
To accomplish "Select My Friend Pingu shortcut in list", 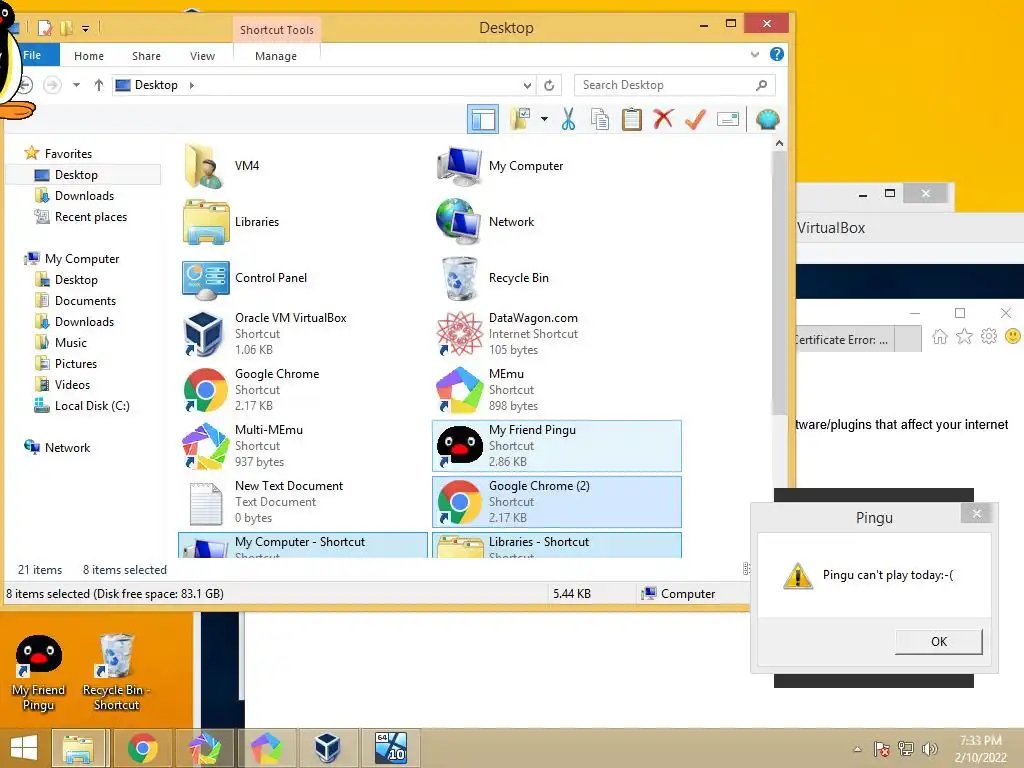I will [556, 446].
